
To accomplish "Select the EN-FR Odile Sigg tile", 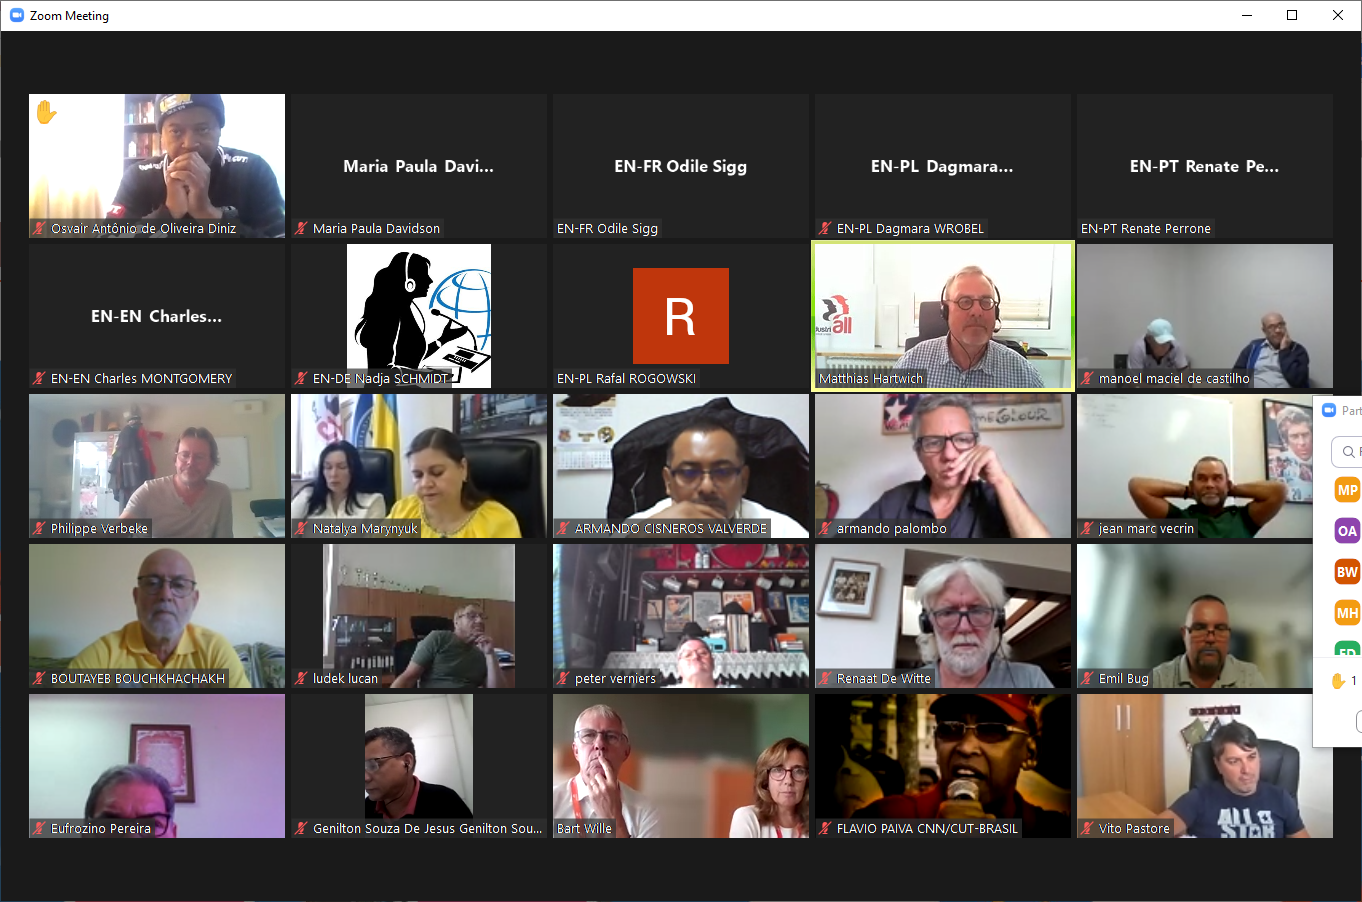I will click(680, 166).
